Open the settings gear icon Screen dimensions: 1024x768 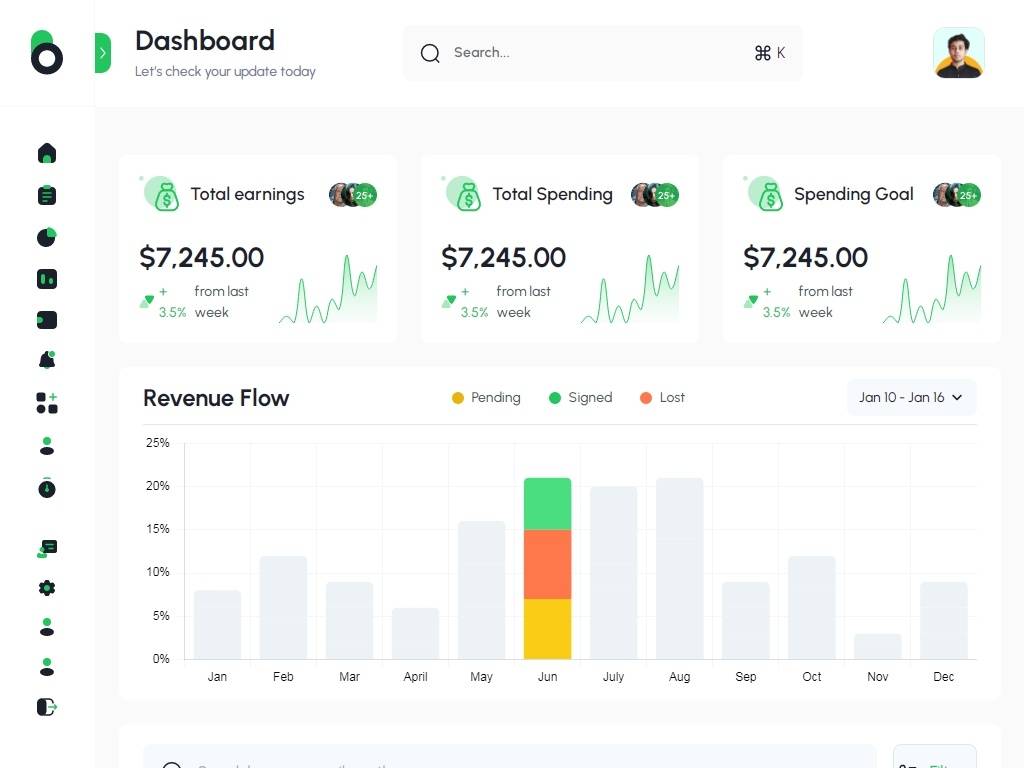tap(47, 588)
